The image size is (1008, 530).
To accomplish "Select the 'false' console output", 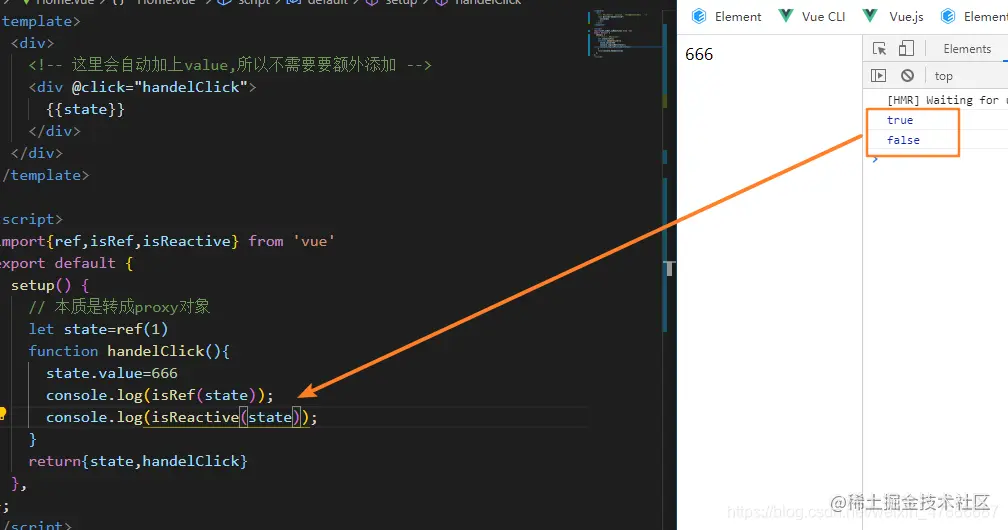I will coord(903,140).
